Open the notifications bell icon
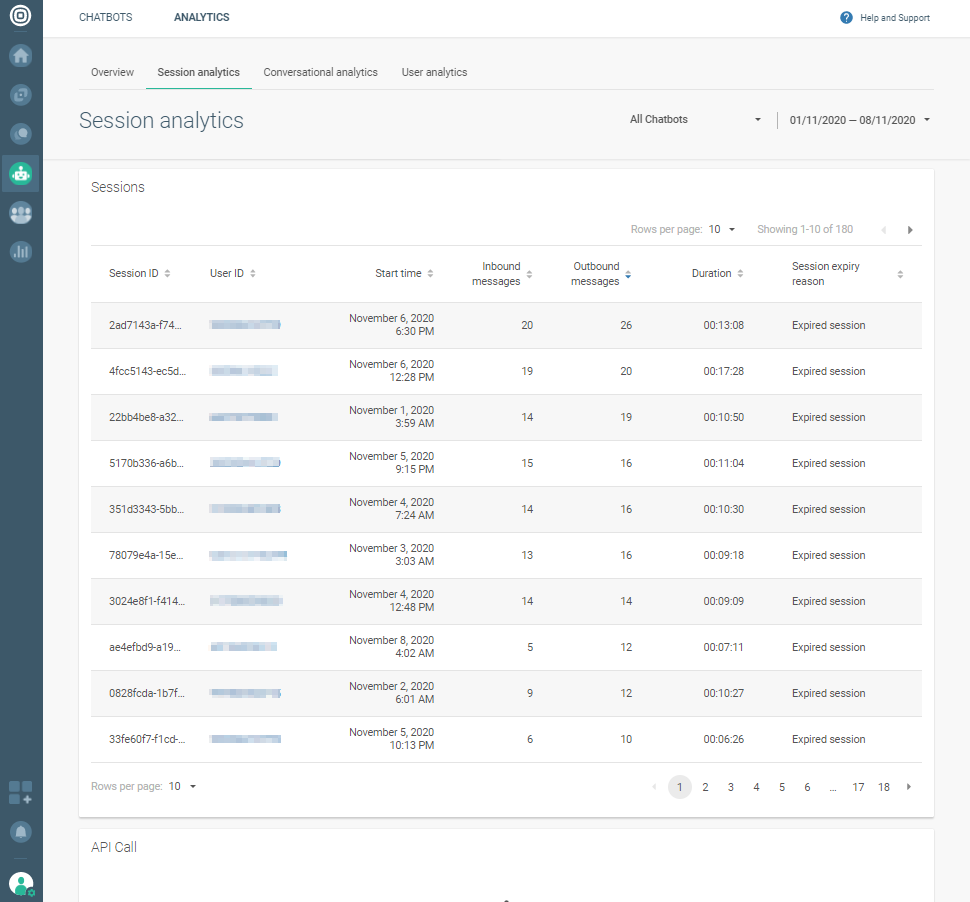 point(21,831)
